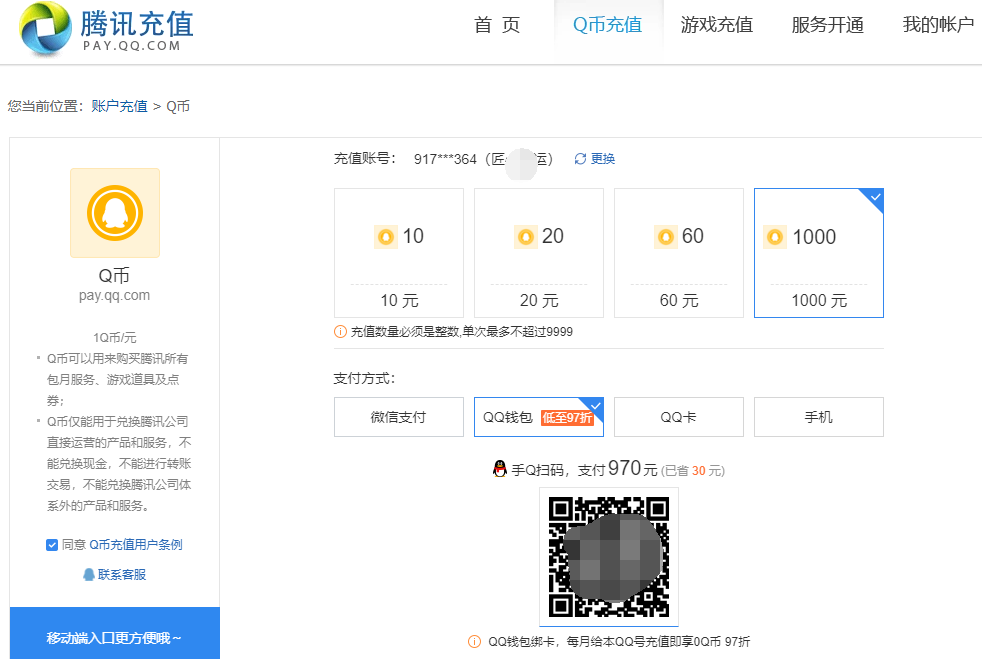Click the penguin icon beside 联系客服
This screenshot has height=659, width=982.
[89, 574]
